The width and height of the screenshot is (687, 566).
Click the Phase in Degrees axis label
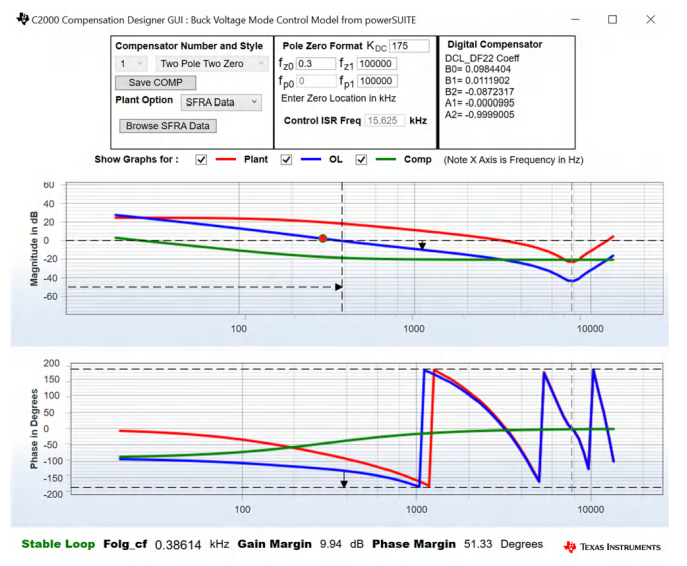pyautogui.click(x=34, y=429)
